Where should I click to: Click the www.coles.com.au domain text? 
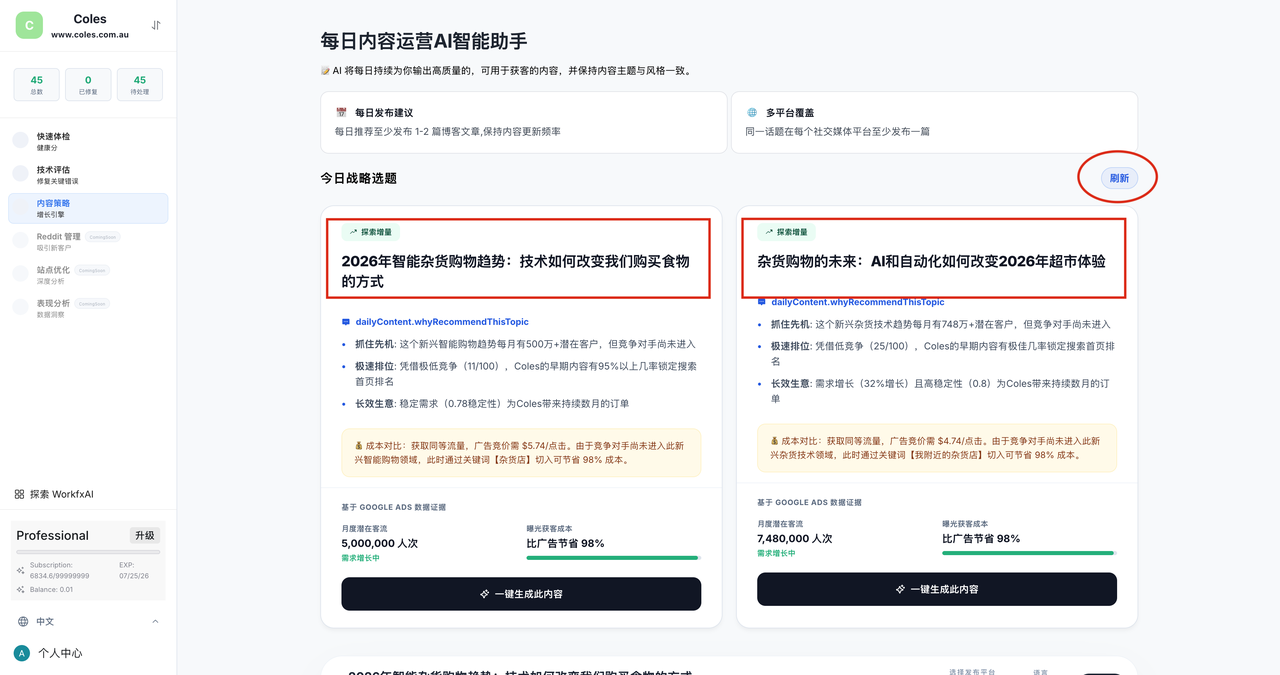90,34
